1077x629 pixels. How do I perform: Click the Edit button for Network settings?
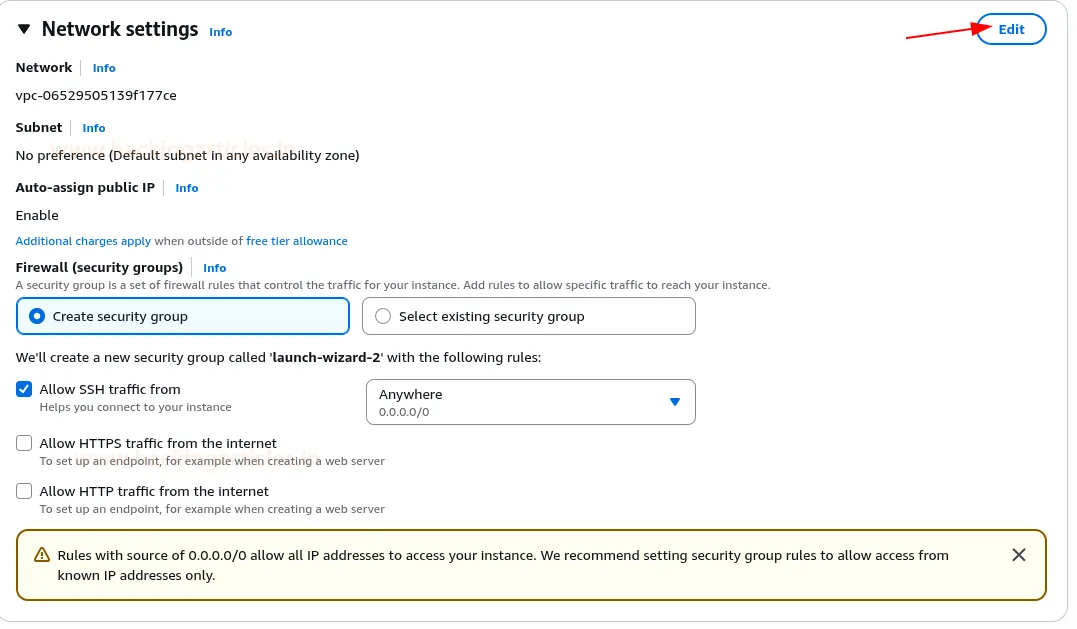(x=1011, y=29)
